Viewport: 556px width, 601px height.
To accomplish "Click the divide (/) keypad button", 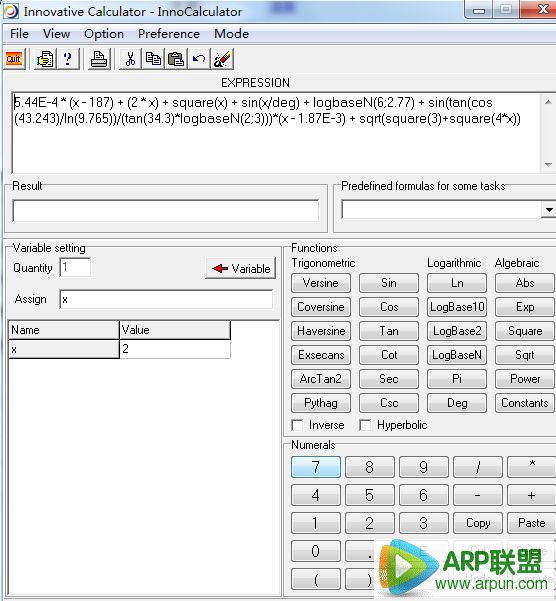I will point(477,467).
